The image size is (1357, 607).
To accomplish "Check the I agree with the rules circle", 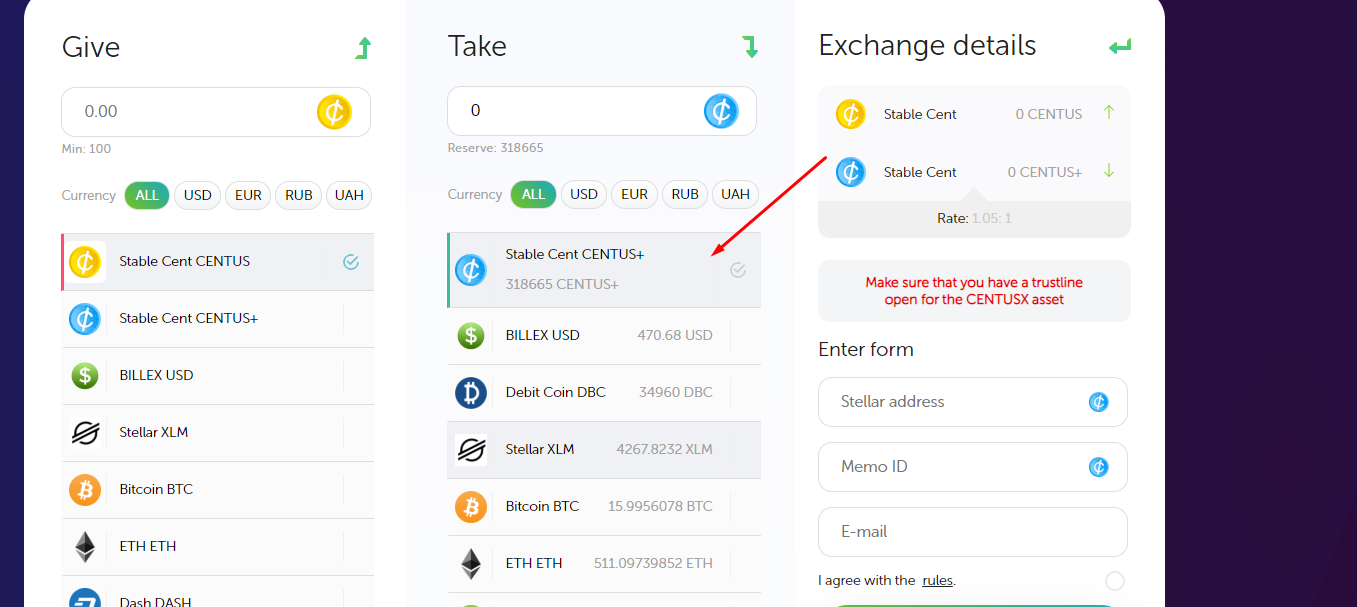I will pyautogui.click(x=1115, y=581).
